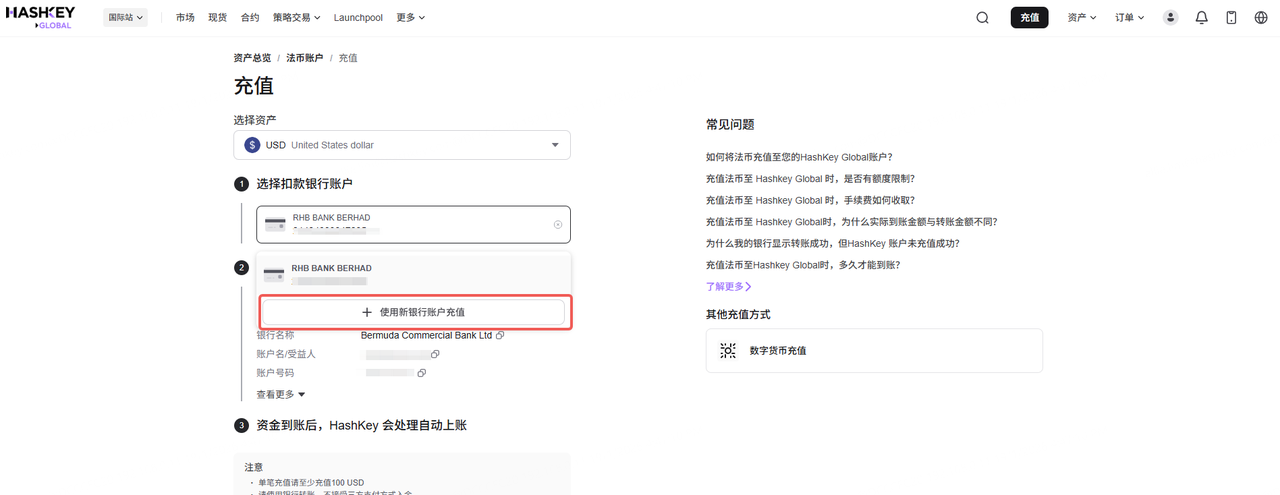Copy the 账户号码 value
Image resolution: width=1280 pixels, height=495 pixels.
click(x=422, y=373)
